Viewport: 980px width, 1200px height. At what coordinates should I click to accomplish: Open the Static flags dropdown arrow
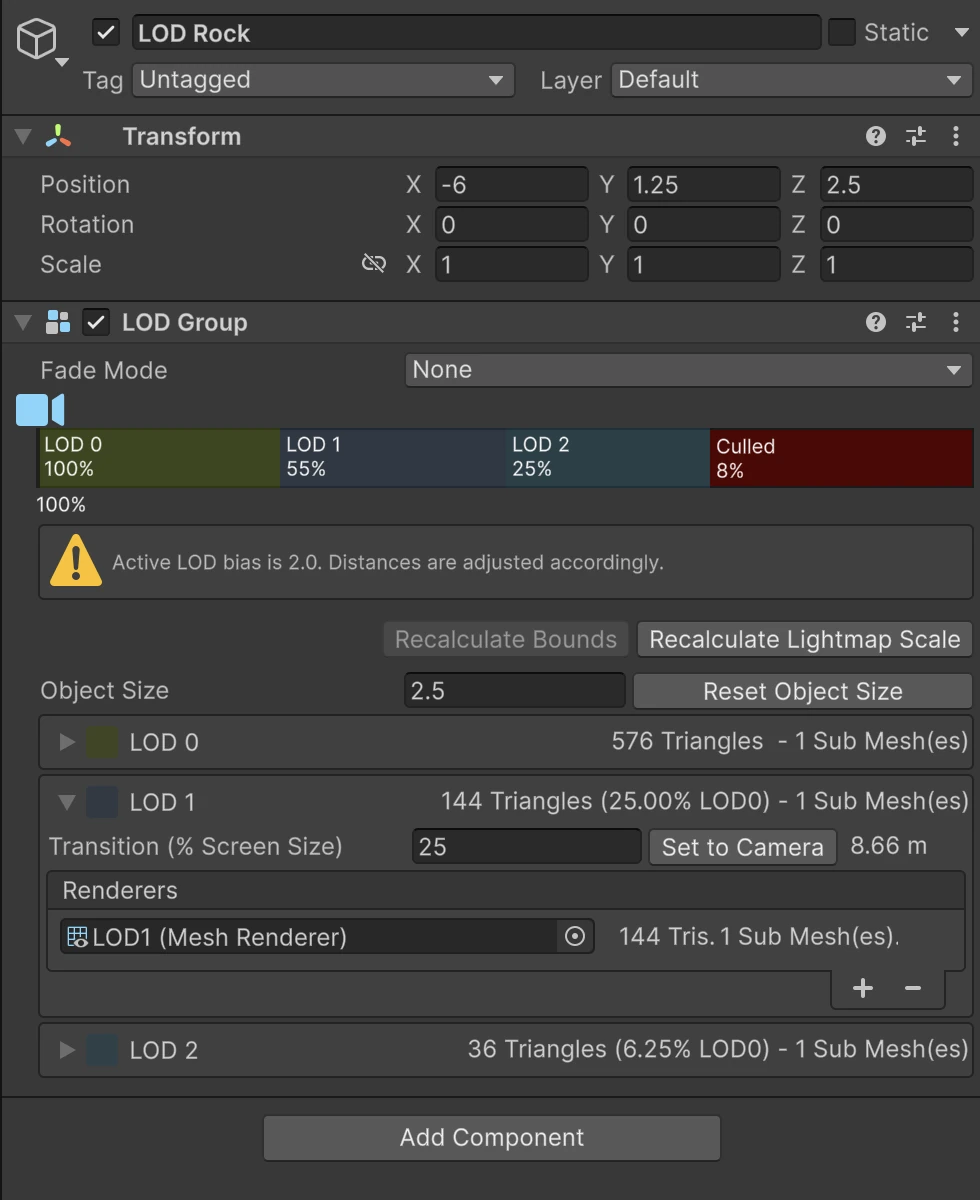pyautogui.click(x=961, y=33)
